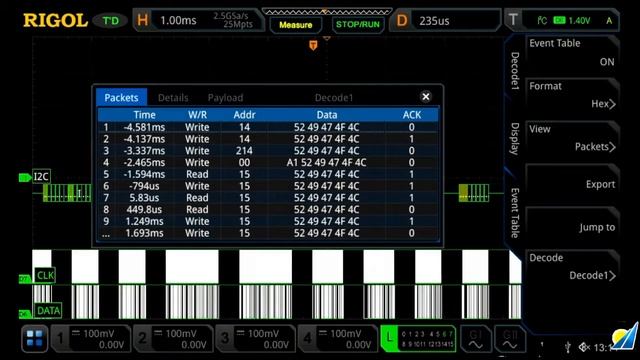Click the RIGOL logo
The image size is (640, 360).
[x=55, y=20]
